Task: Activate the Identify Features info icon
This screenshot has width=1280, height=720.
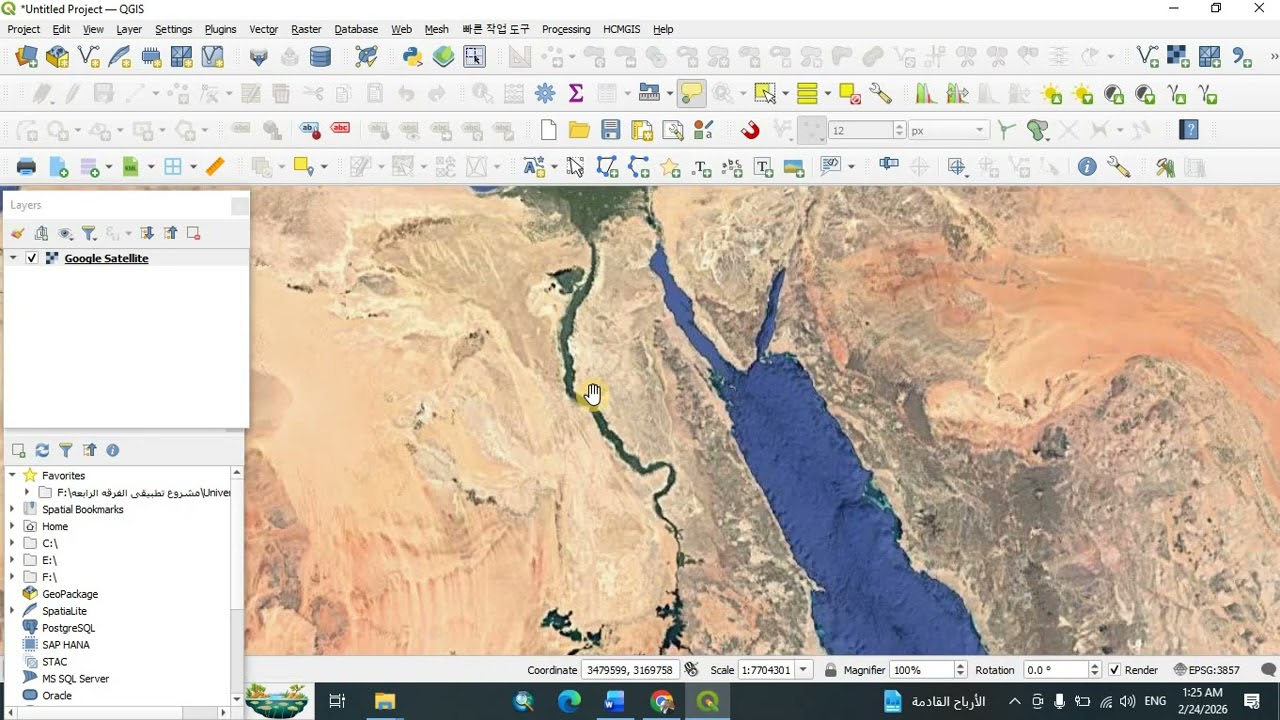Action: [x=1087, y=167]
